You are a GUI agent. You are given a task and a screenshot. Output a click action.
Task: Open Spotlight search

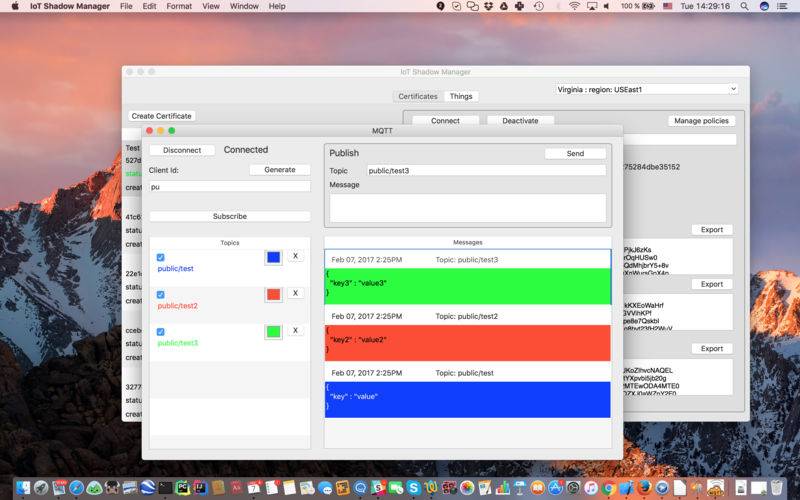click(x=744, y=6)
